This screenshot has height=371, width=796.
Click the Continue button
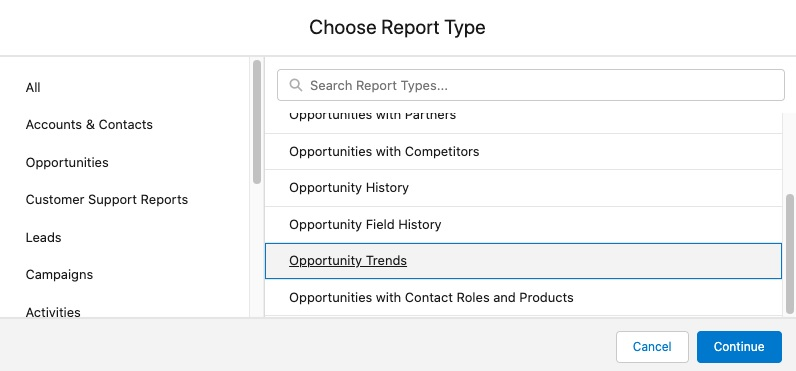[x=739, y=347]
